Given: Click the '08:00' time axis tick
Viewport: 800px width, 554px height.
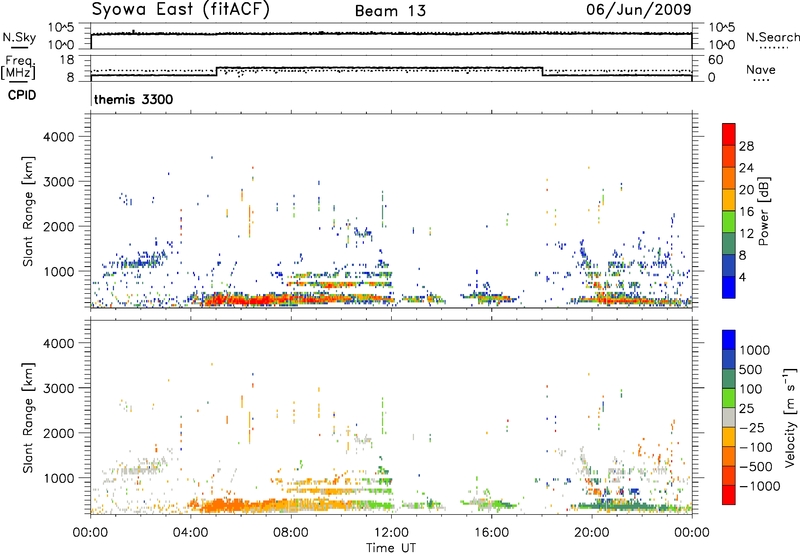Looking at the screenshot, I should click(x=291, y=533).
